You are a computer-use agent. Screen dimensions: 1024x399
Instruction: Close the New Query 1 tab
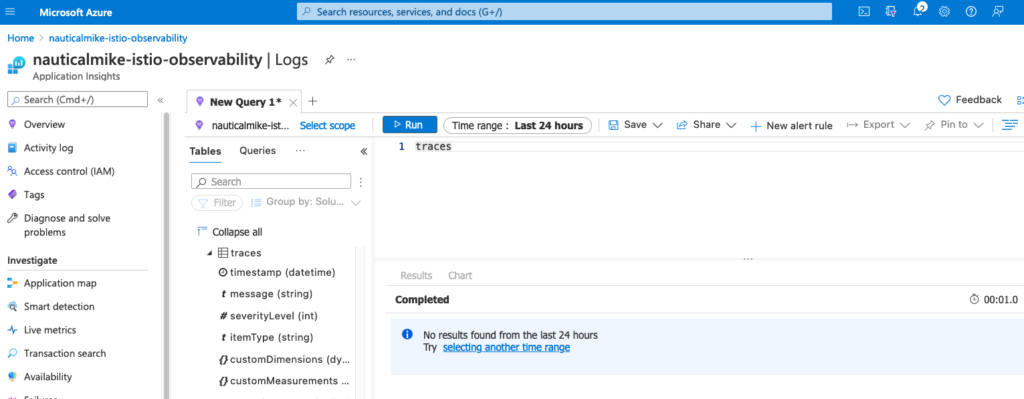(293, 102)
